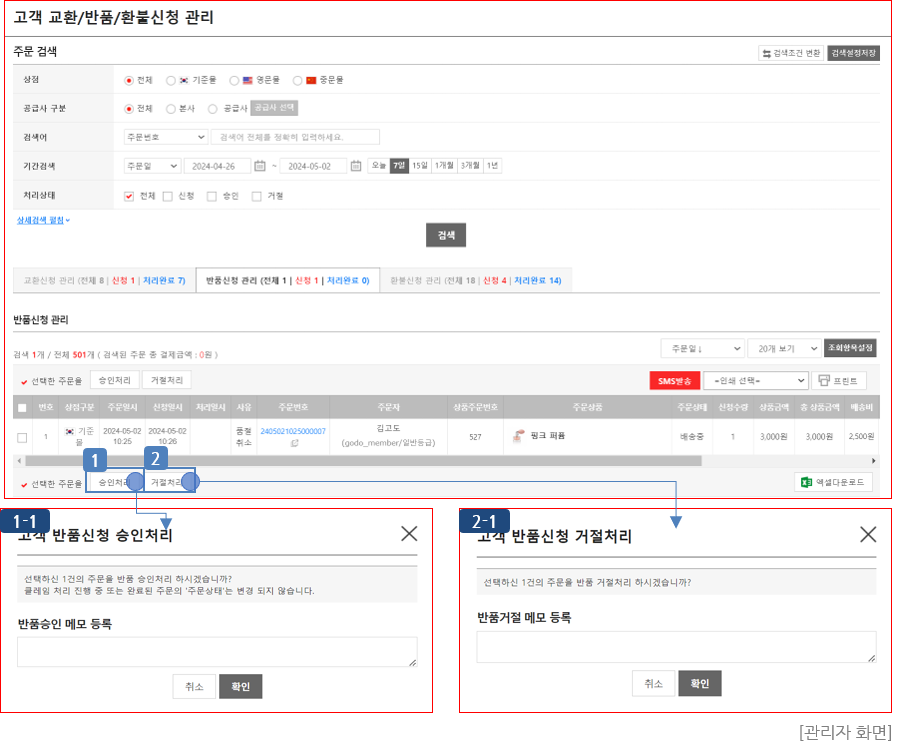This screenshot has width=908, height=752.
Task: Open the 주문번호 search keyword dropdown
Action: pyautogui.click(x=163, y=137)
